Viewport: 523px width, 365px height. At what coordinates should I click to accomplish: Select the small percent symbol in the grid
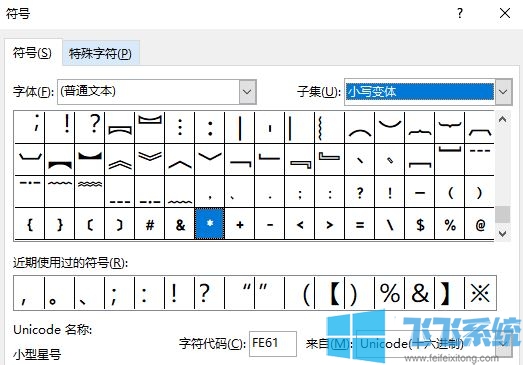pos(450,224)
